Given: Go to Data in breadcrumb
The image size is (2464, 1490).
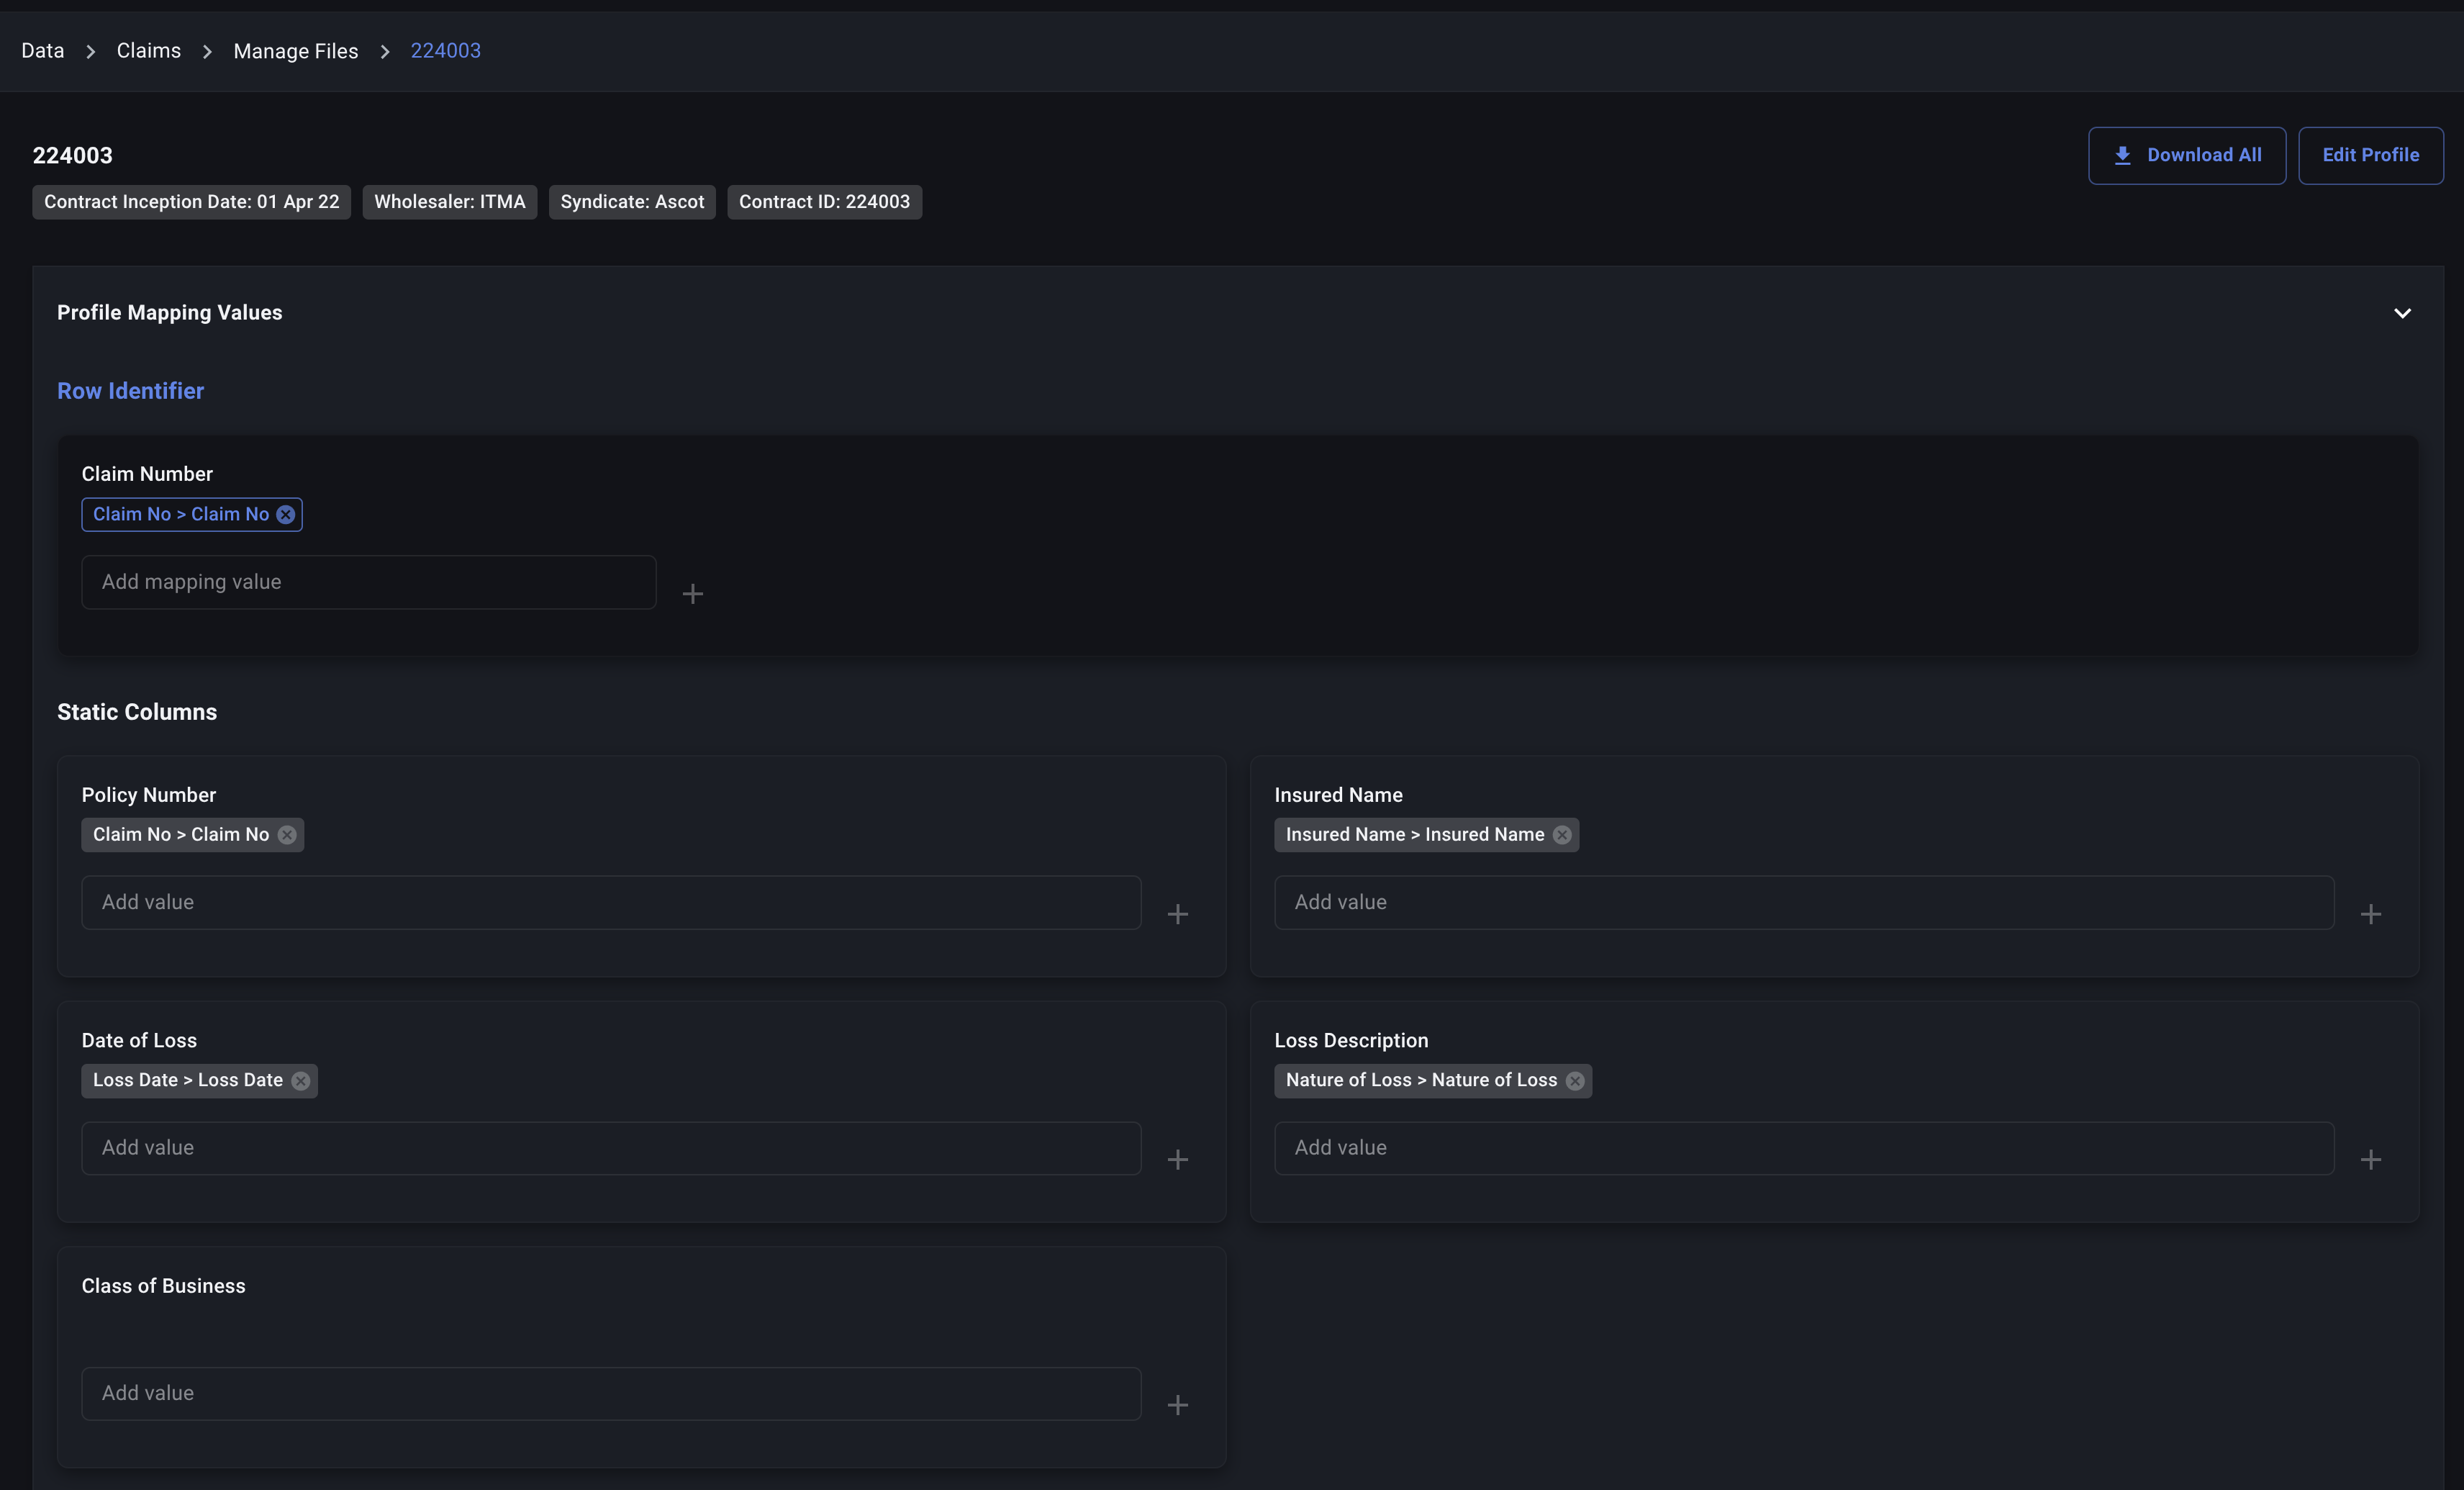Looking at the screenshot, I should tap(43, 51).
